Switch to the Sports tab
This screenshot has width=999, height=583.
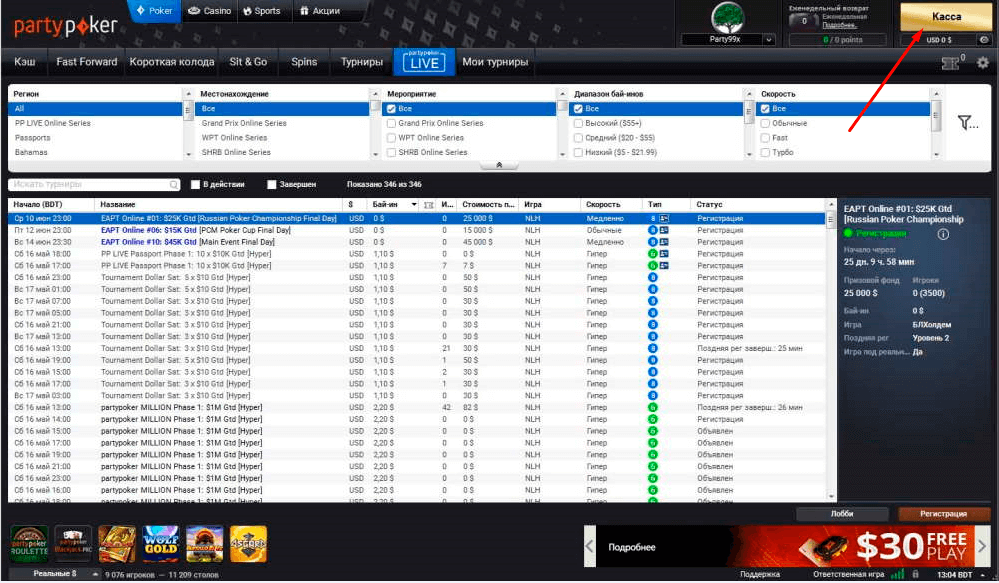(x=262, y=11)
